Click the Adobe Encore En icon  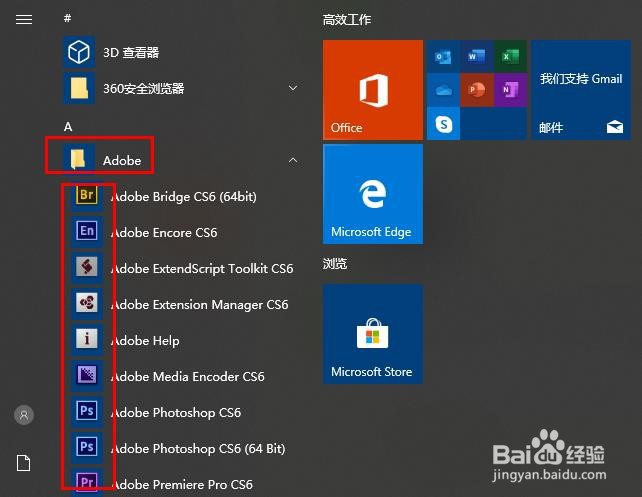pyautogui.click(x=87, y=231)
